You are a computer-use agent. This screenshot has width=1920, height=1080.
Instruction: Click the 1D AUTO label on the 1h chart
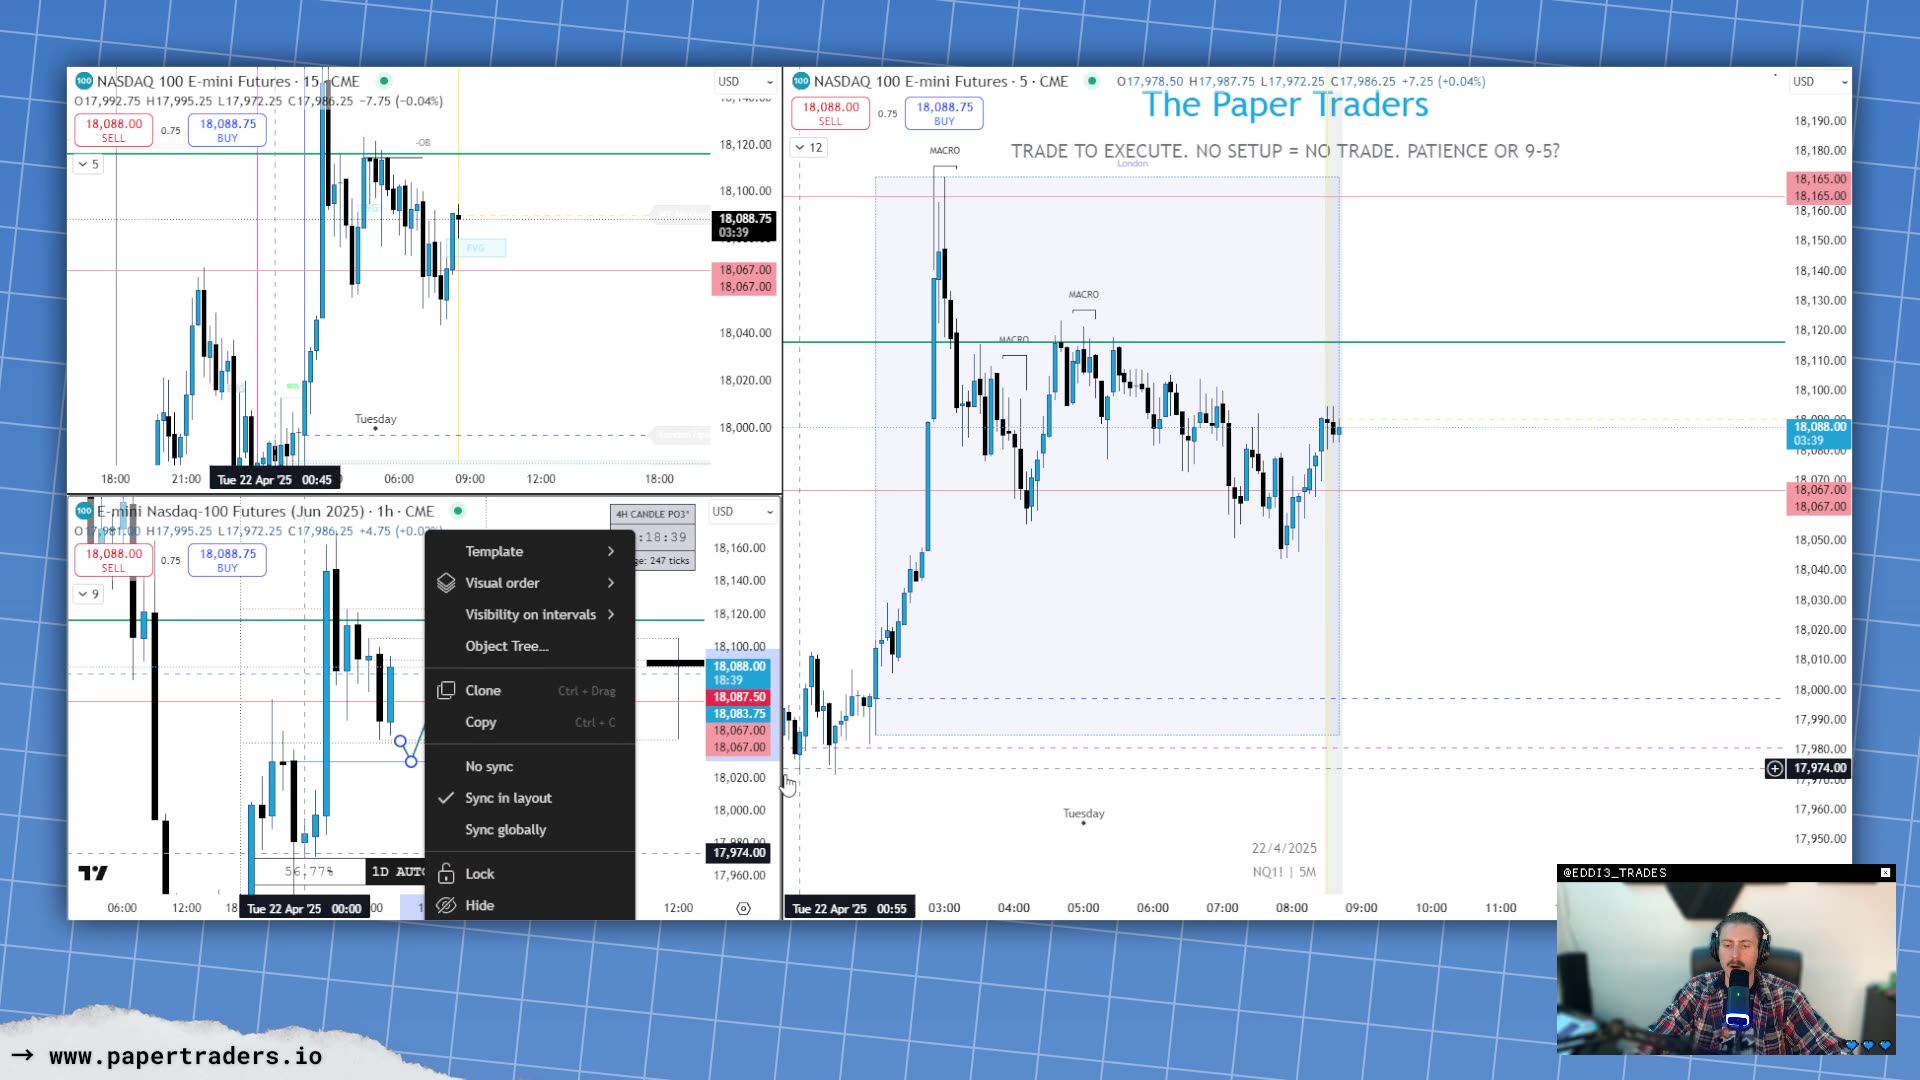(x=397, y=872)
